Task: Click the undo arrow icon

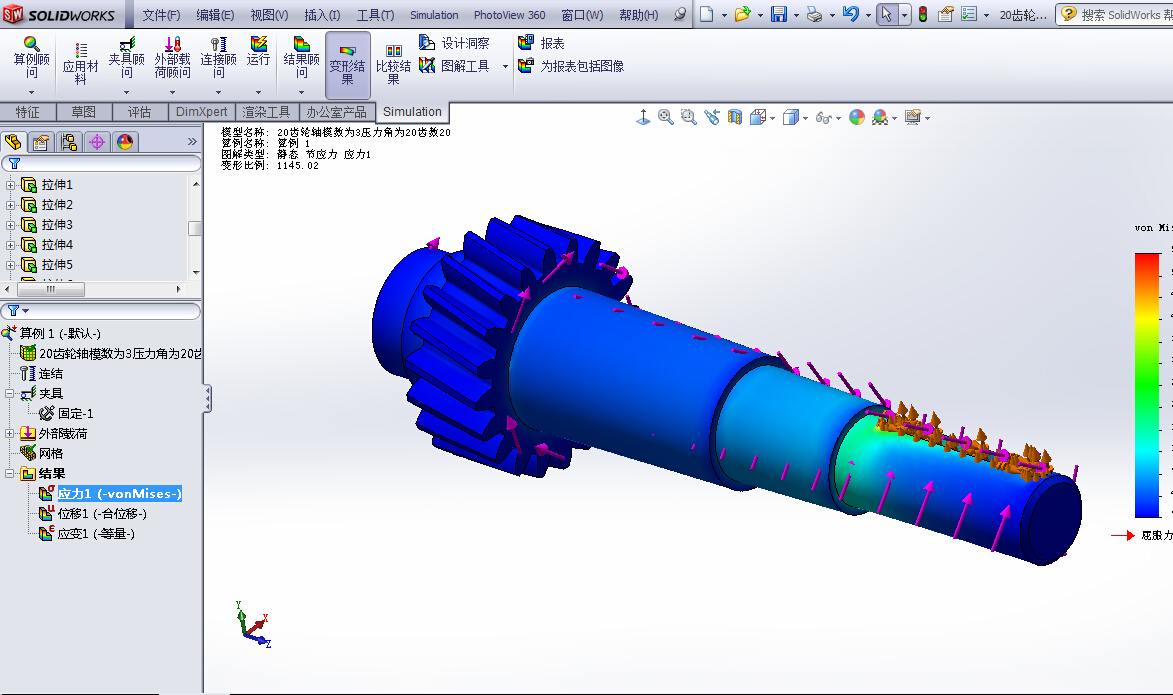Action: coord(851,14)
